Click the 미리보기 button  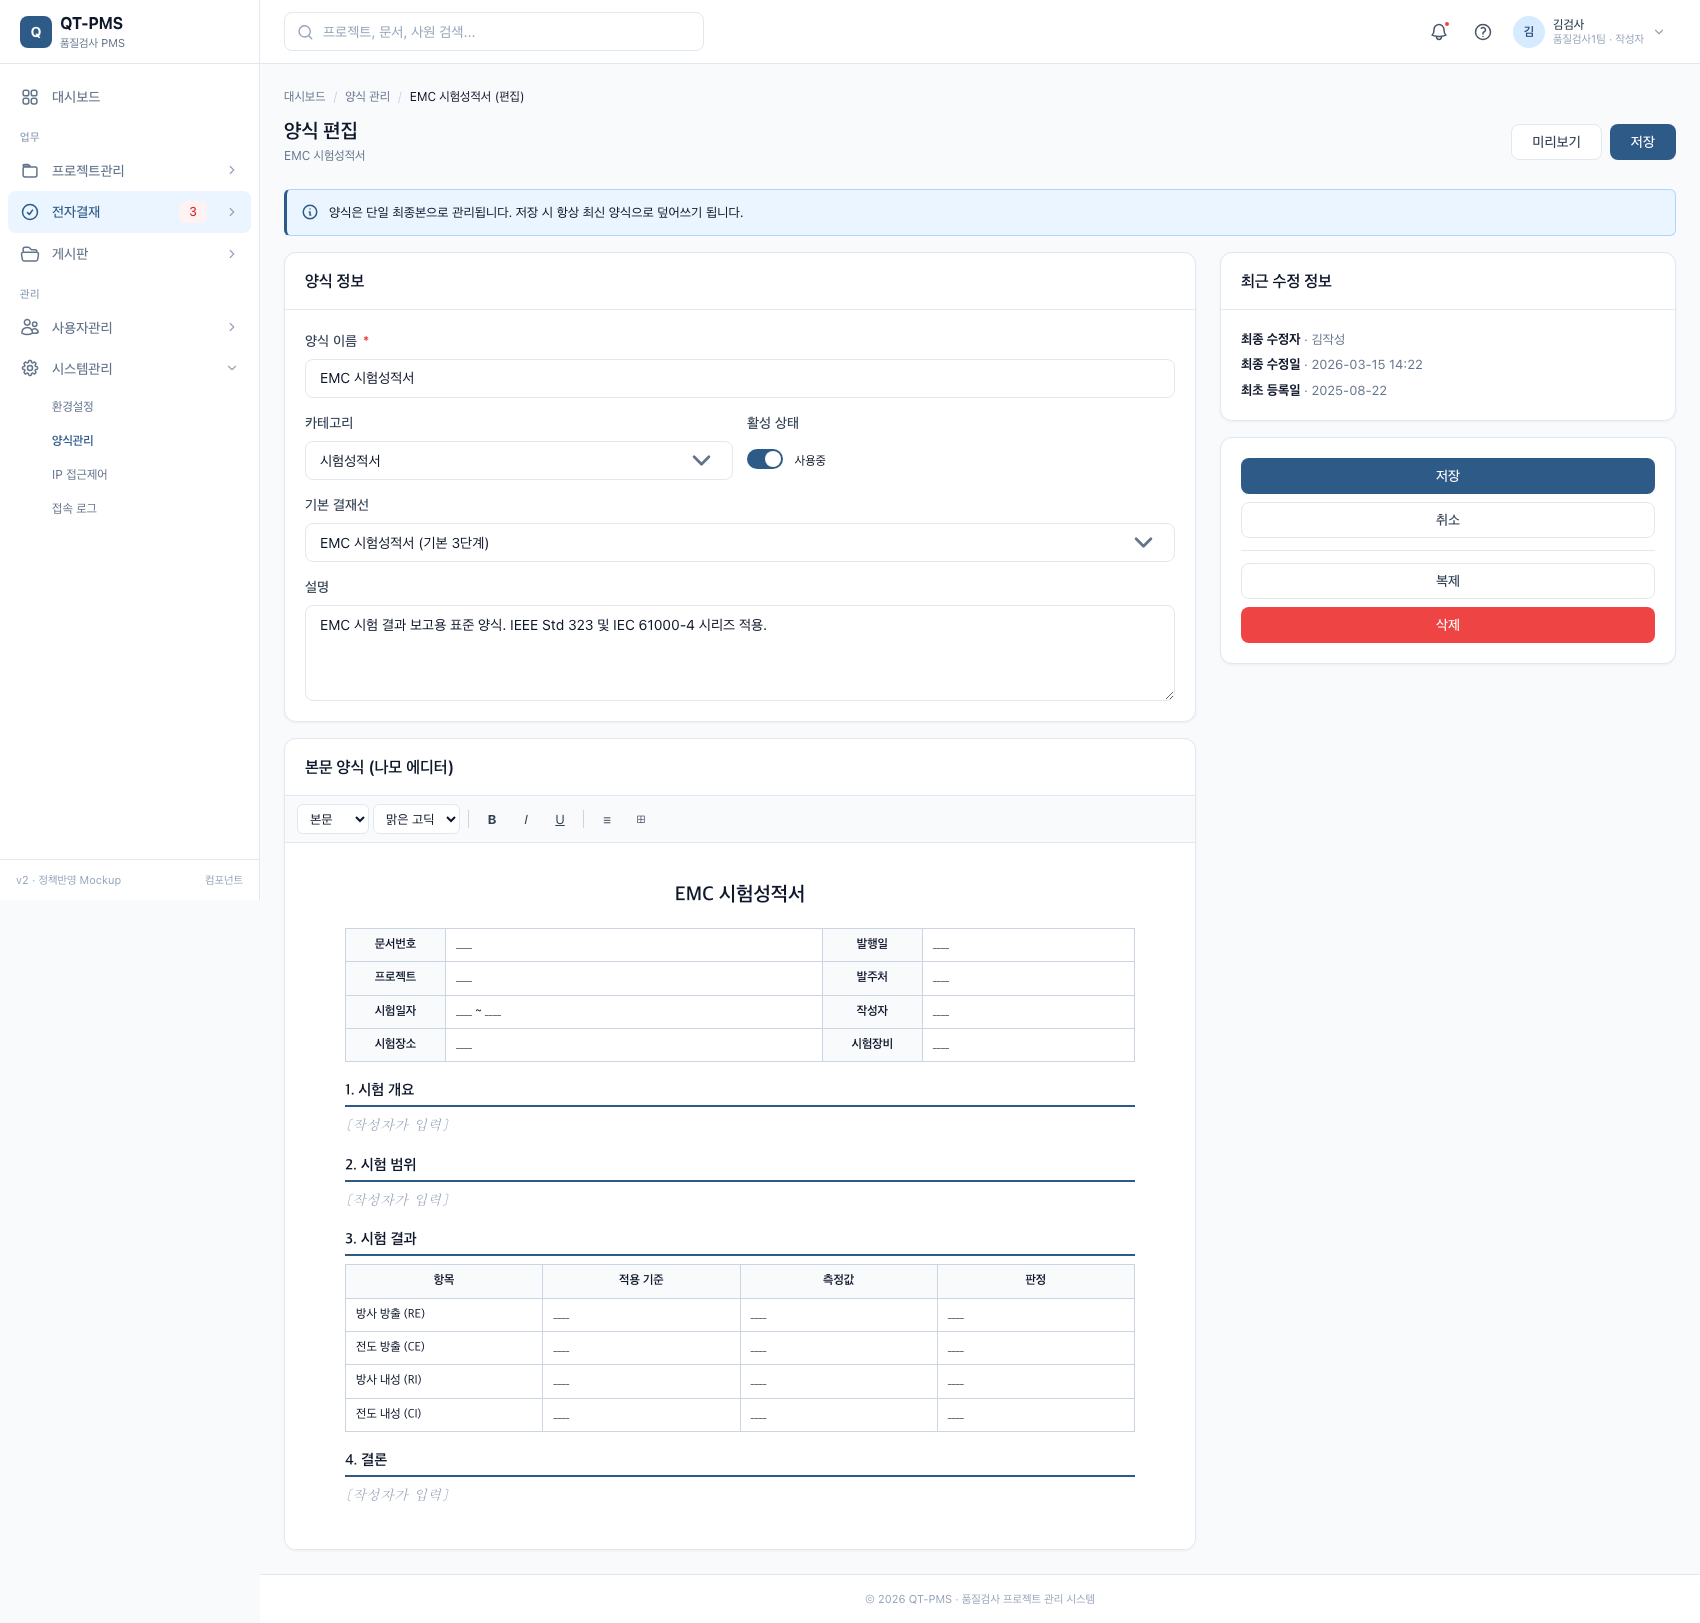pyautogui.click(x=1556, y=142)
